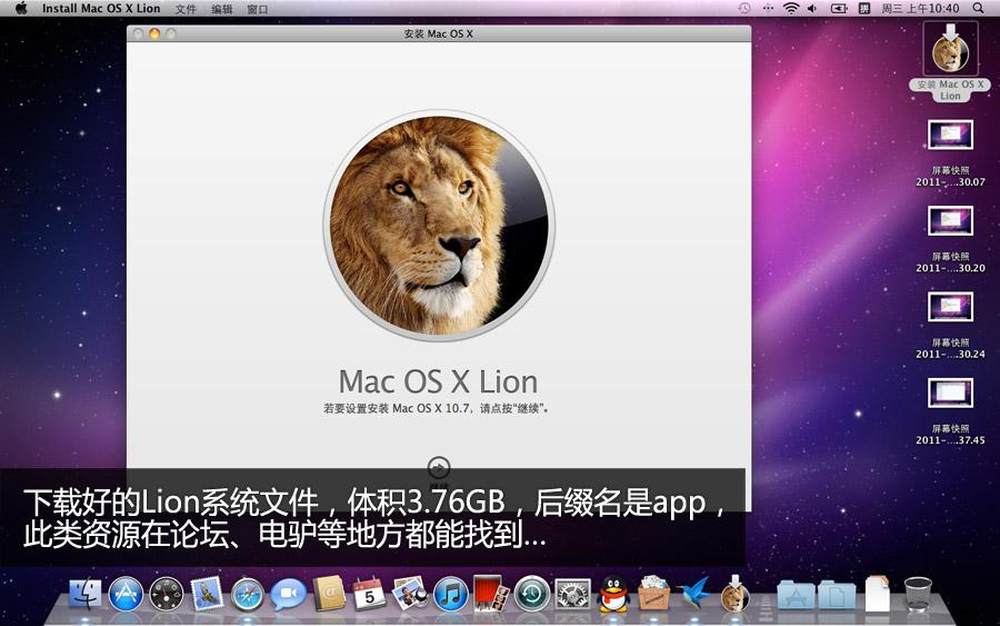Launch the App Store from the Dock
Viewport: 1000px width, 626px height.
[x=126, y=595]
